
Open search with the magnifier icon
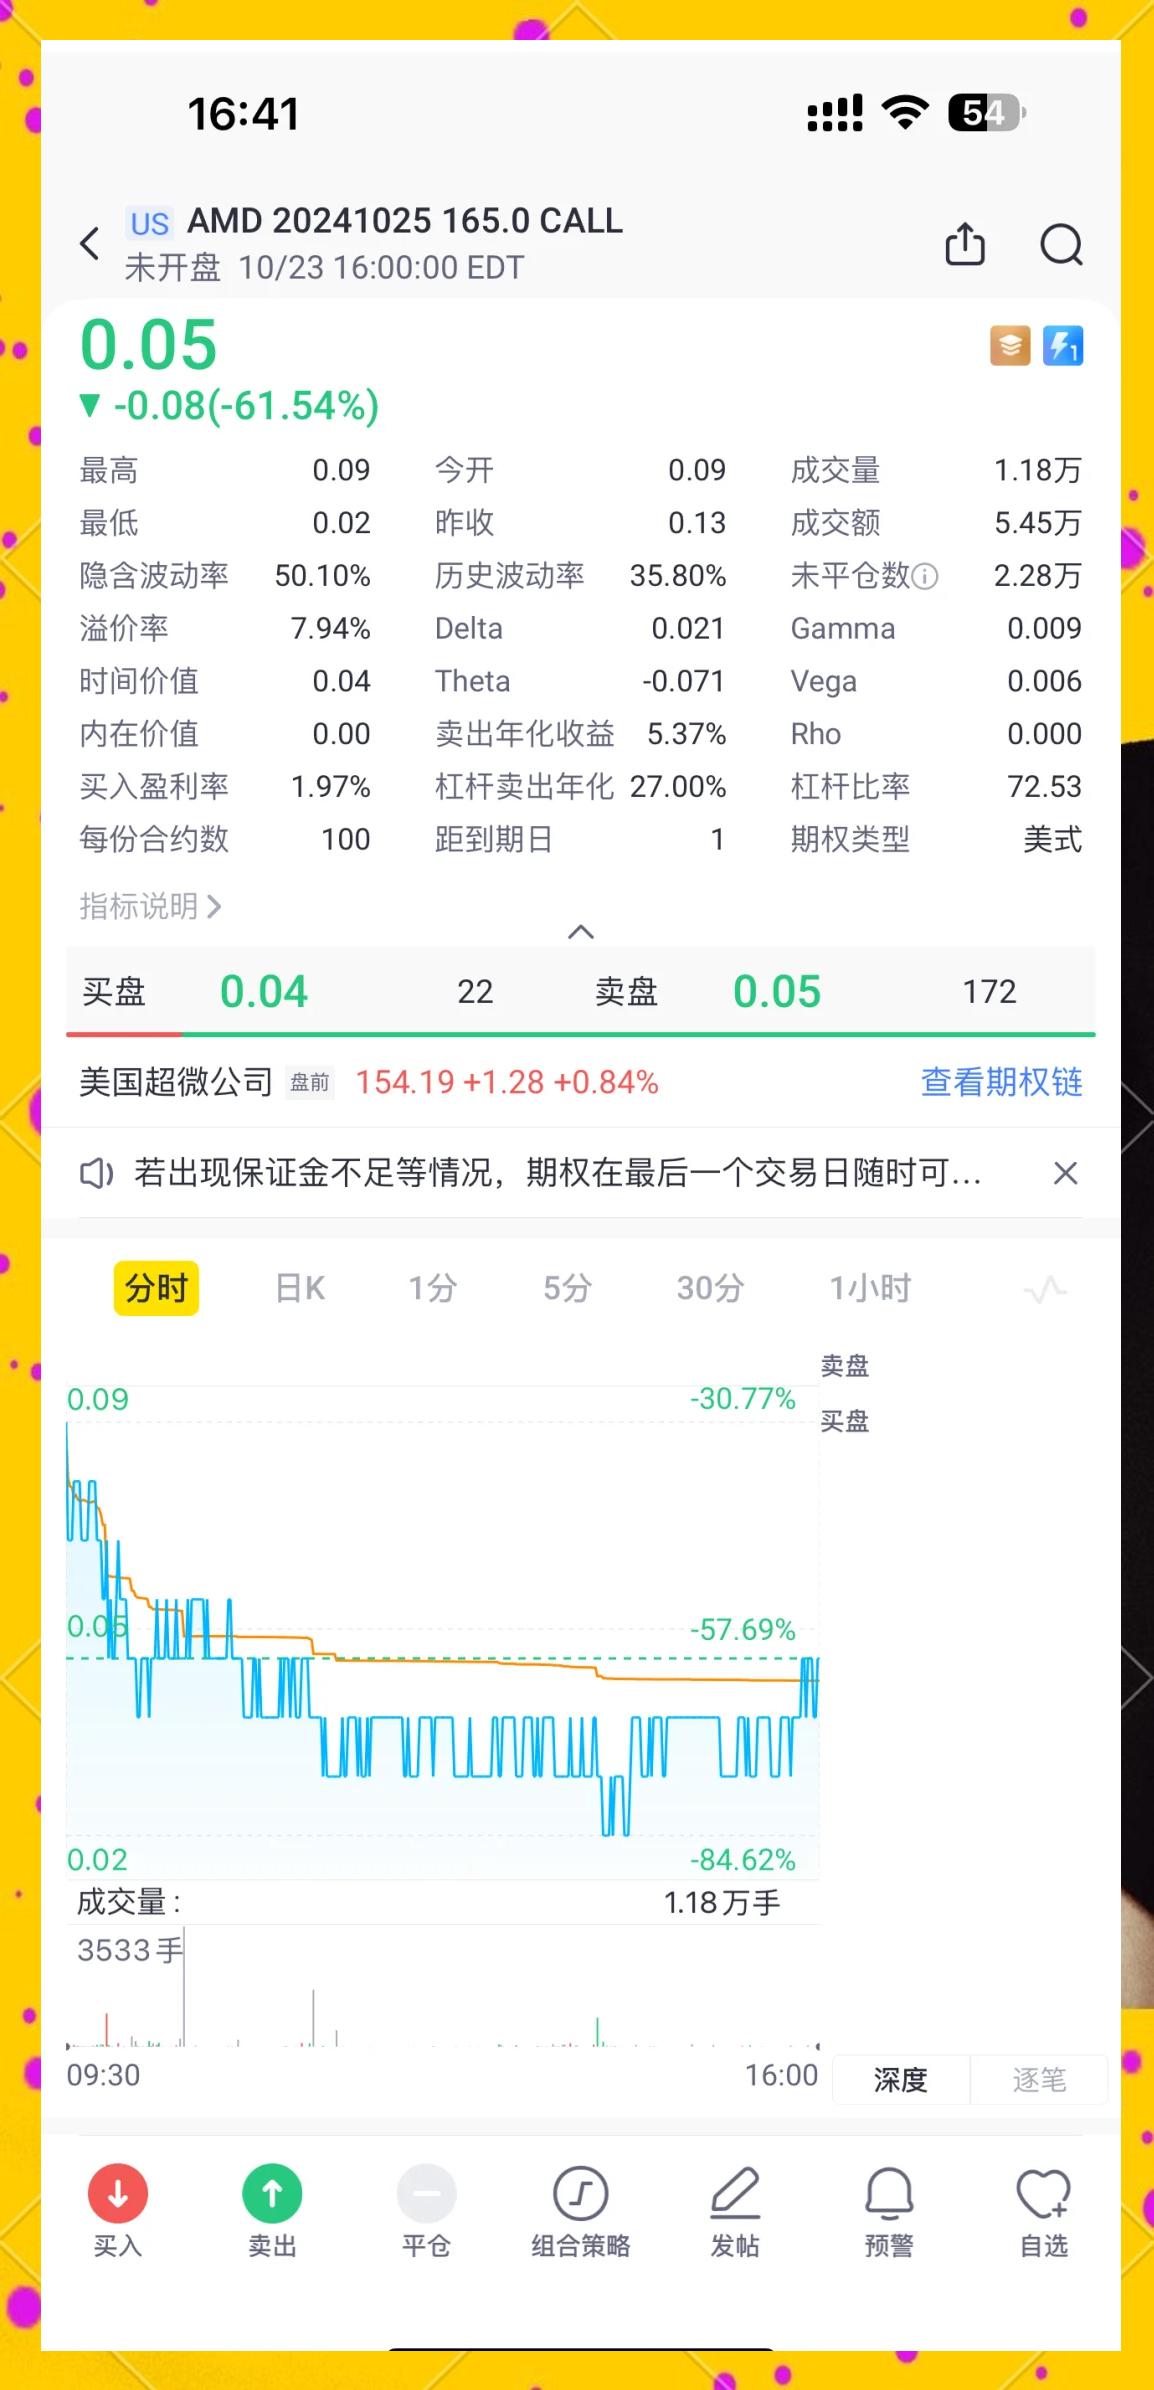pos(1061,244)
